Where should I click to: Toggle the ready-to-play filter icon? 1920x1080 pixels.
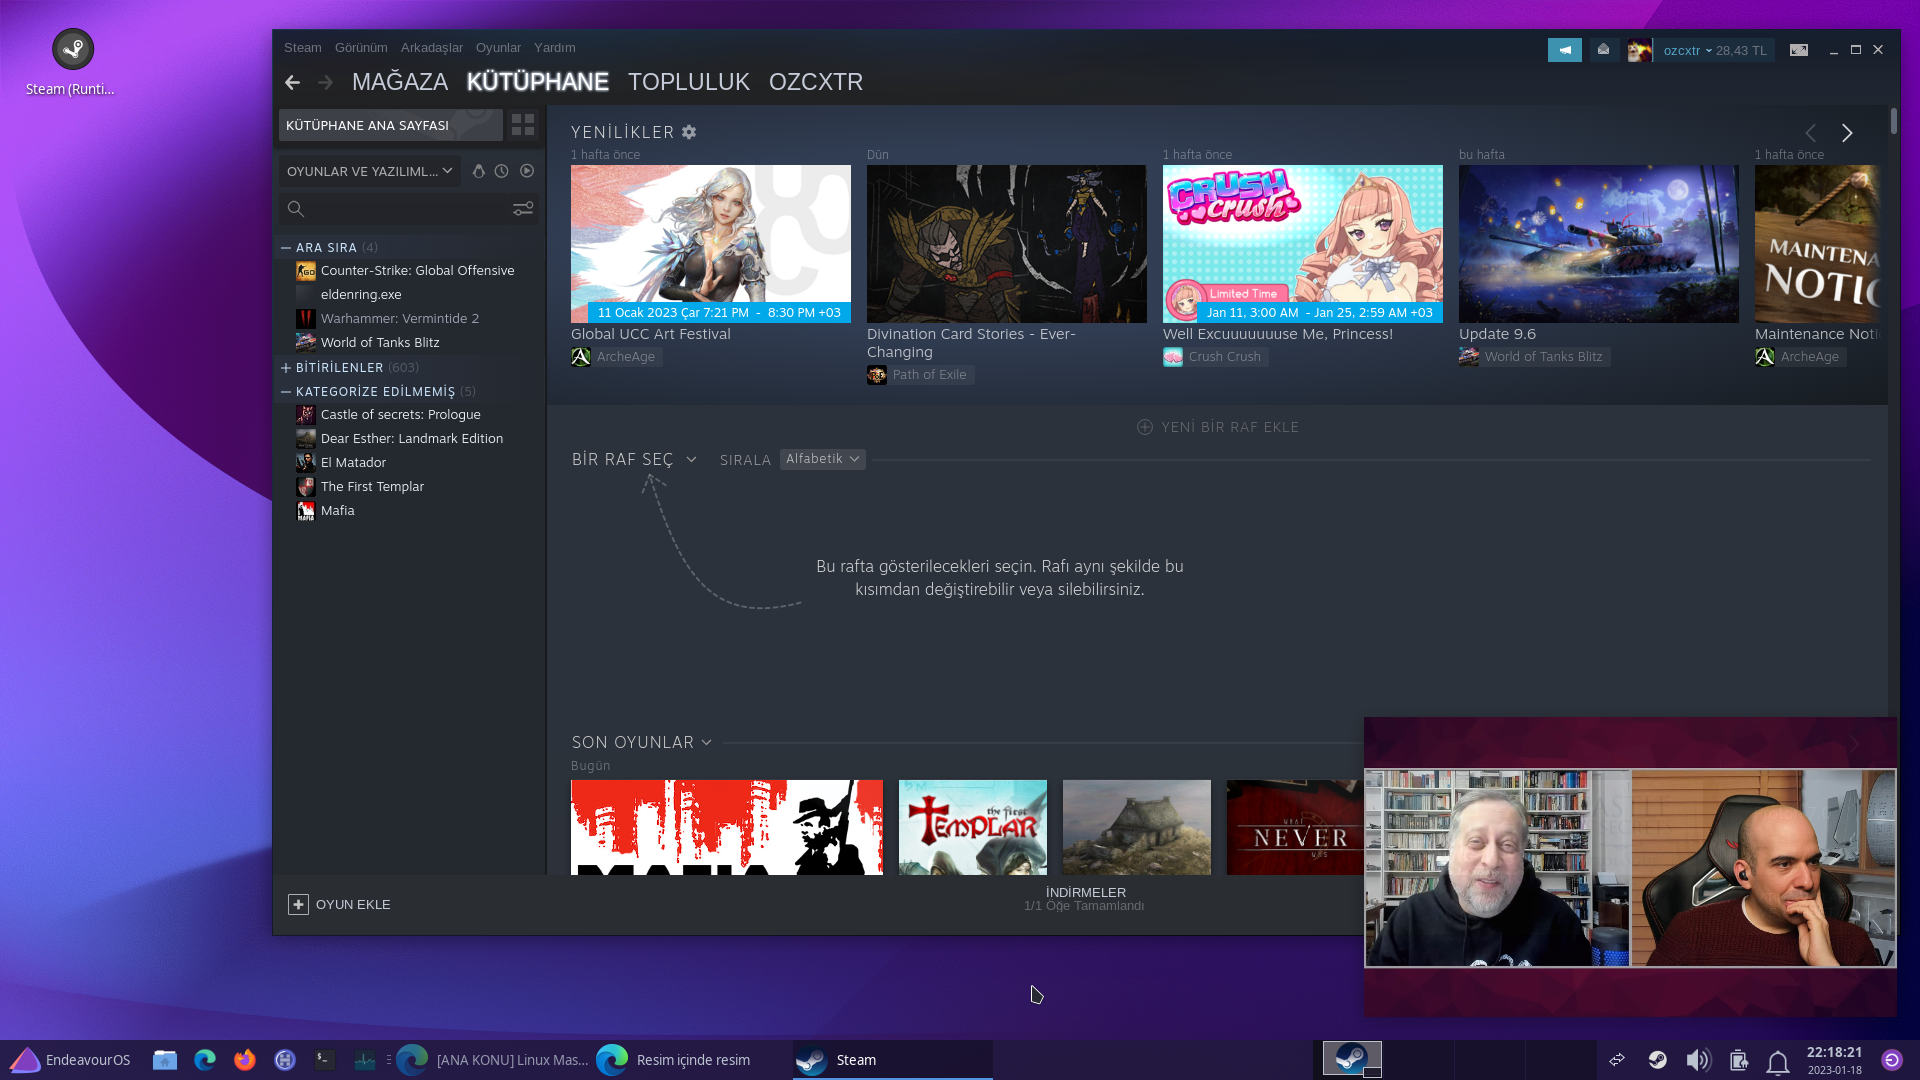click(527, 171)
